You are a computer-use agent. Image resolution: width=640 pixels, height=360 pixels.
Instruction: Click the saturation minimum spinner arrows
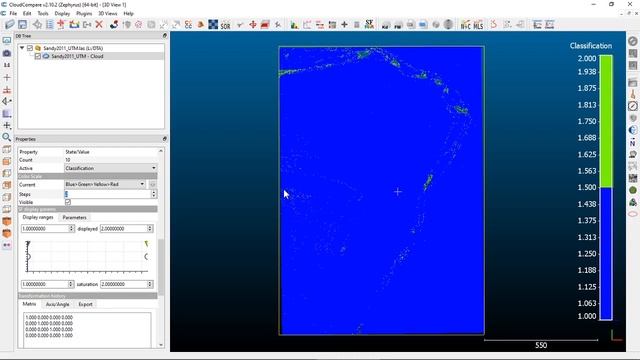(x=71, y=284)
